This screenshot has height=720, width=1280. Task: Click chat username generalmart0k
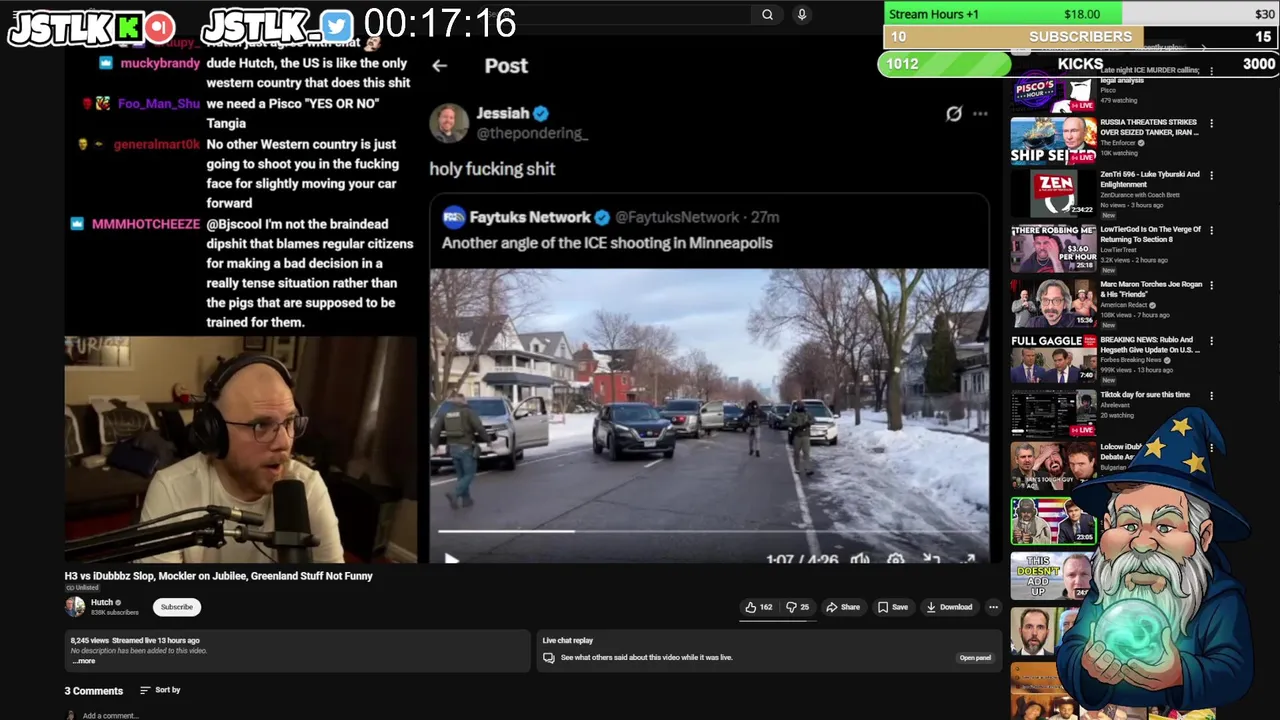(156, 145)
